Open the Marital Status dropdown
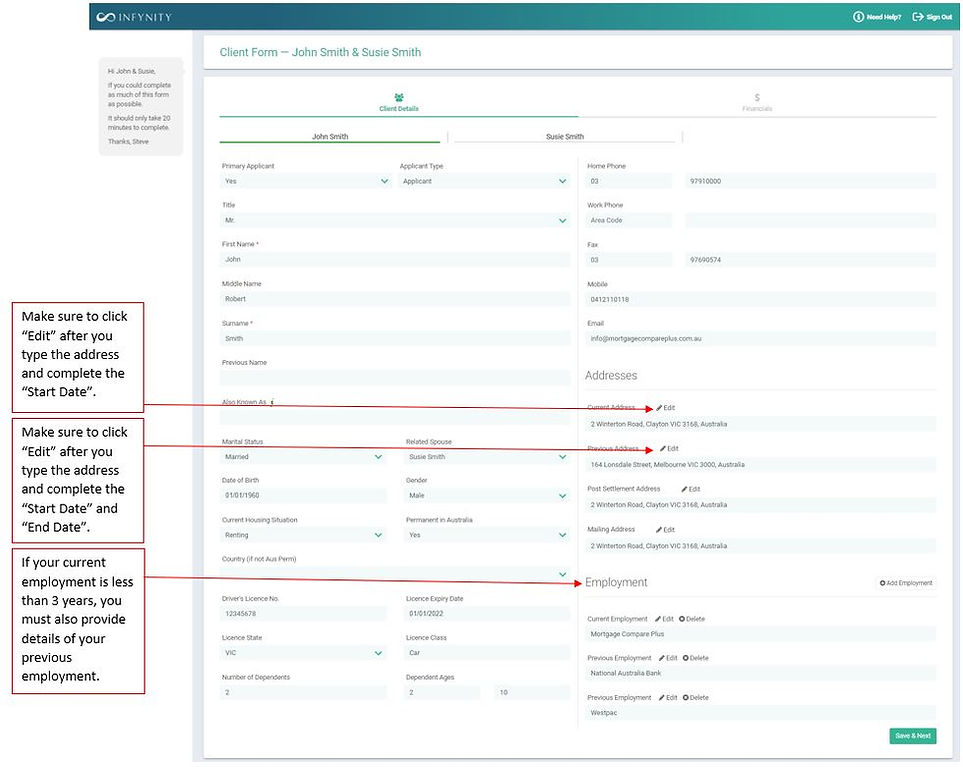The width and height of the screenshot is (963, 767). click(380, 457)
